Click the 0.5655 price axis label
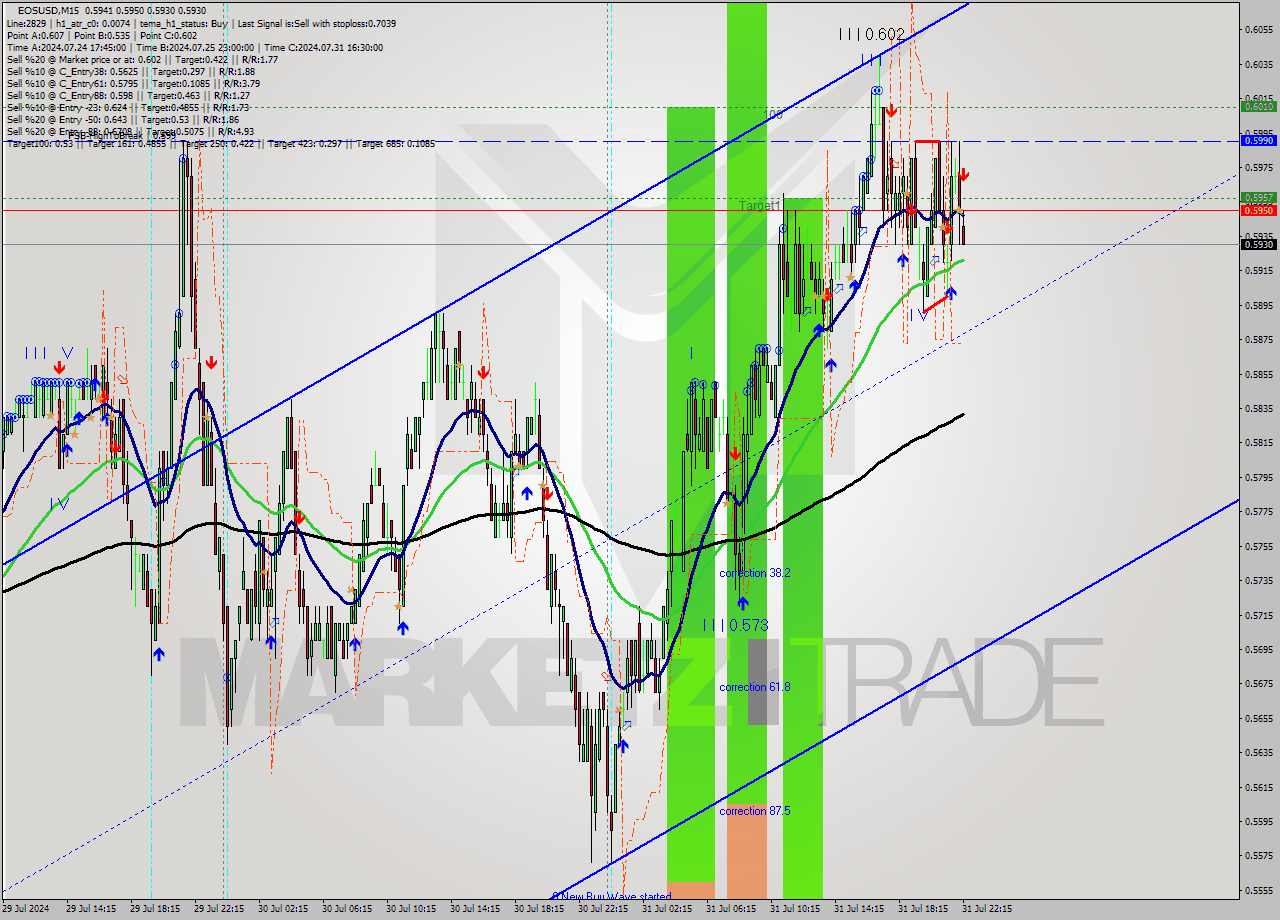 tap(1258, 718)
